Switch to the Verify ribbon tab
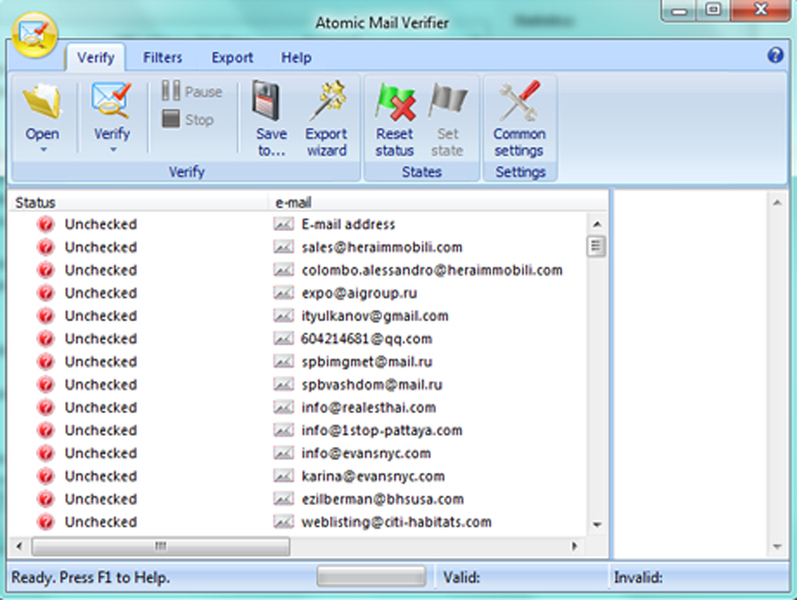The width and height of the screenshot is (797, 600). [x=96, y=57]
